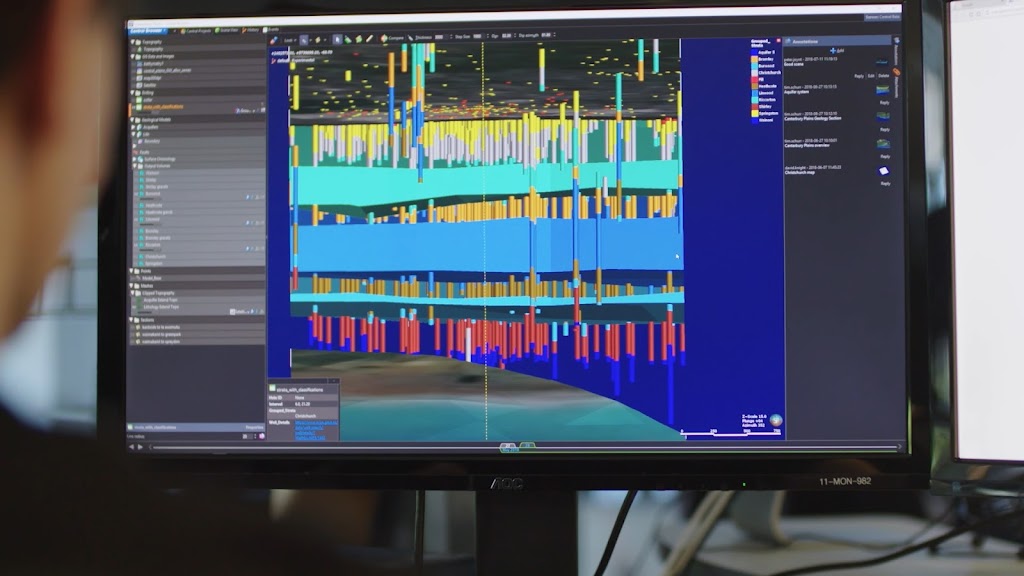Collapse the Geological Models folder
This screenshot has height=576, width=1024.
[x=133, y=120]
